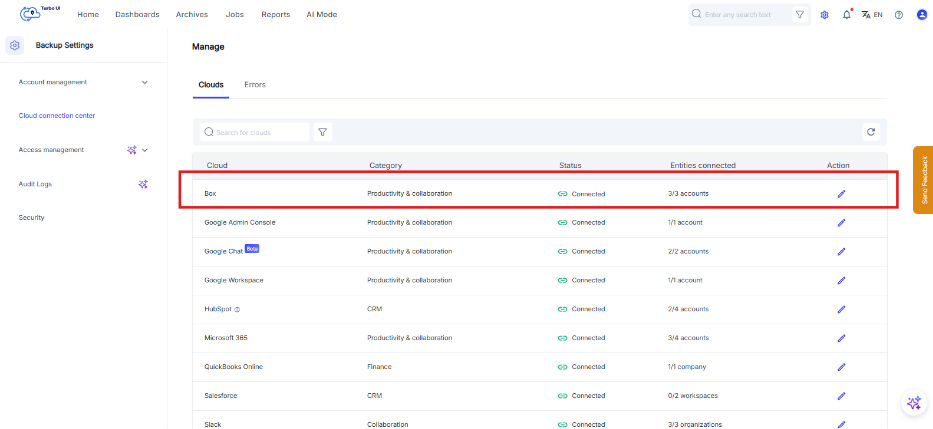Click QuickBooks' 1/1 company value

pos(687,367)
